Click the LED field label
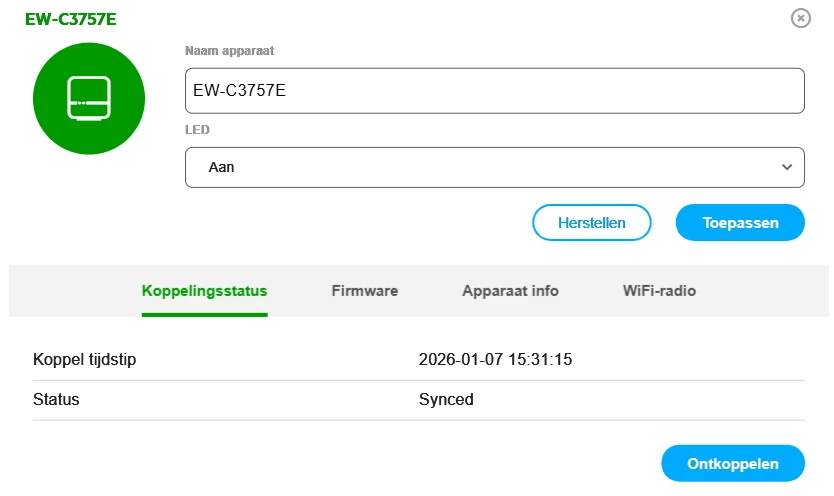 click(197, 130)
